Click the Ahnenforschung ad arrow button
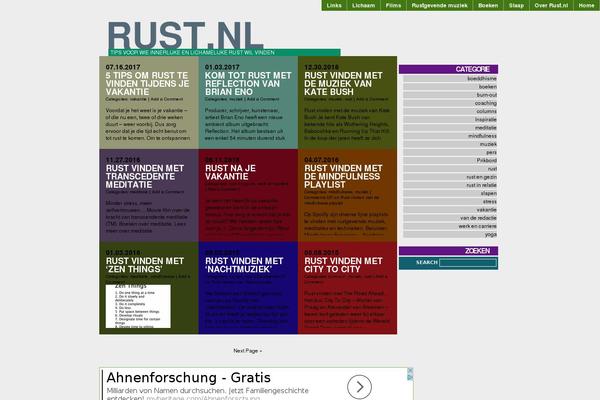The width and height of the screenshot is (600, 400). coord(359,387)
